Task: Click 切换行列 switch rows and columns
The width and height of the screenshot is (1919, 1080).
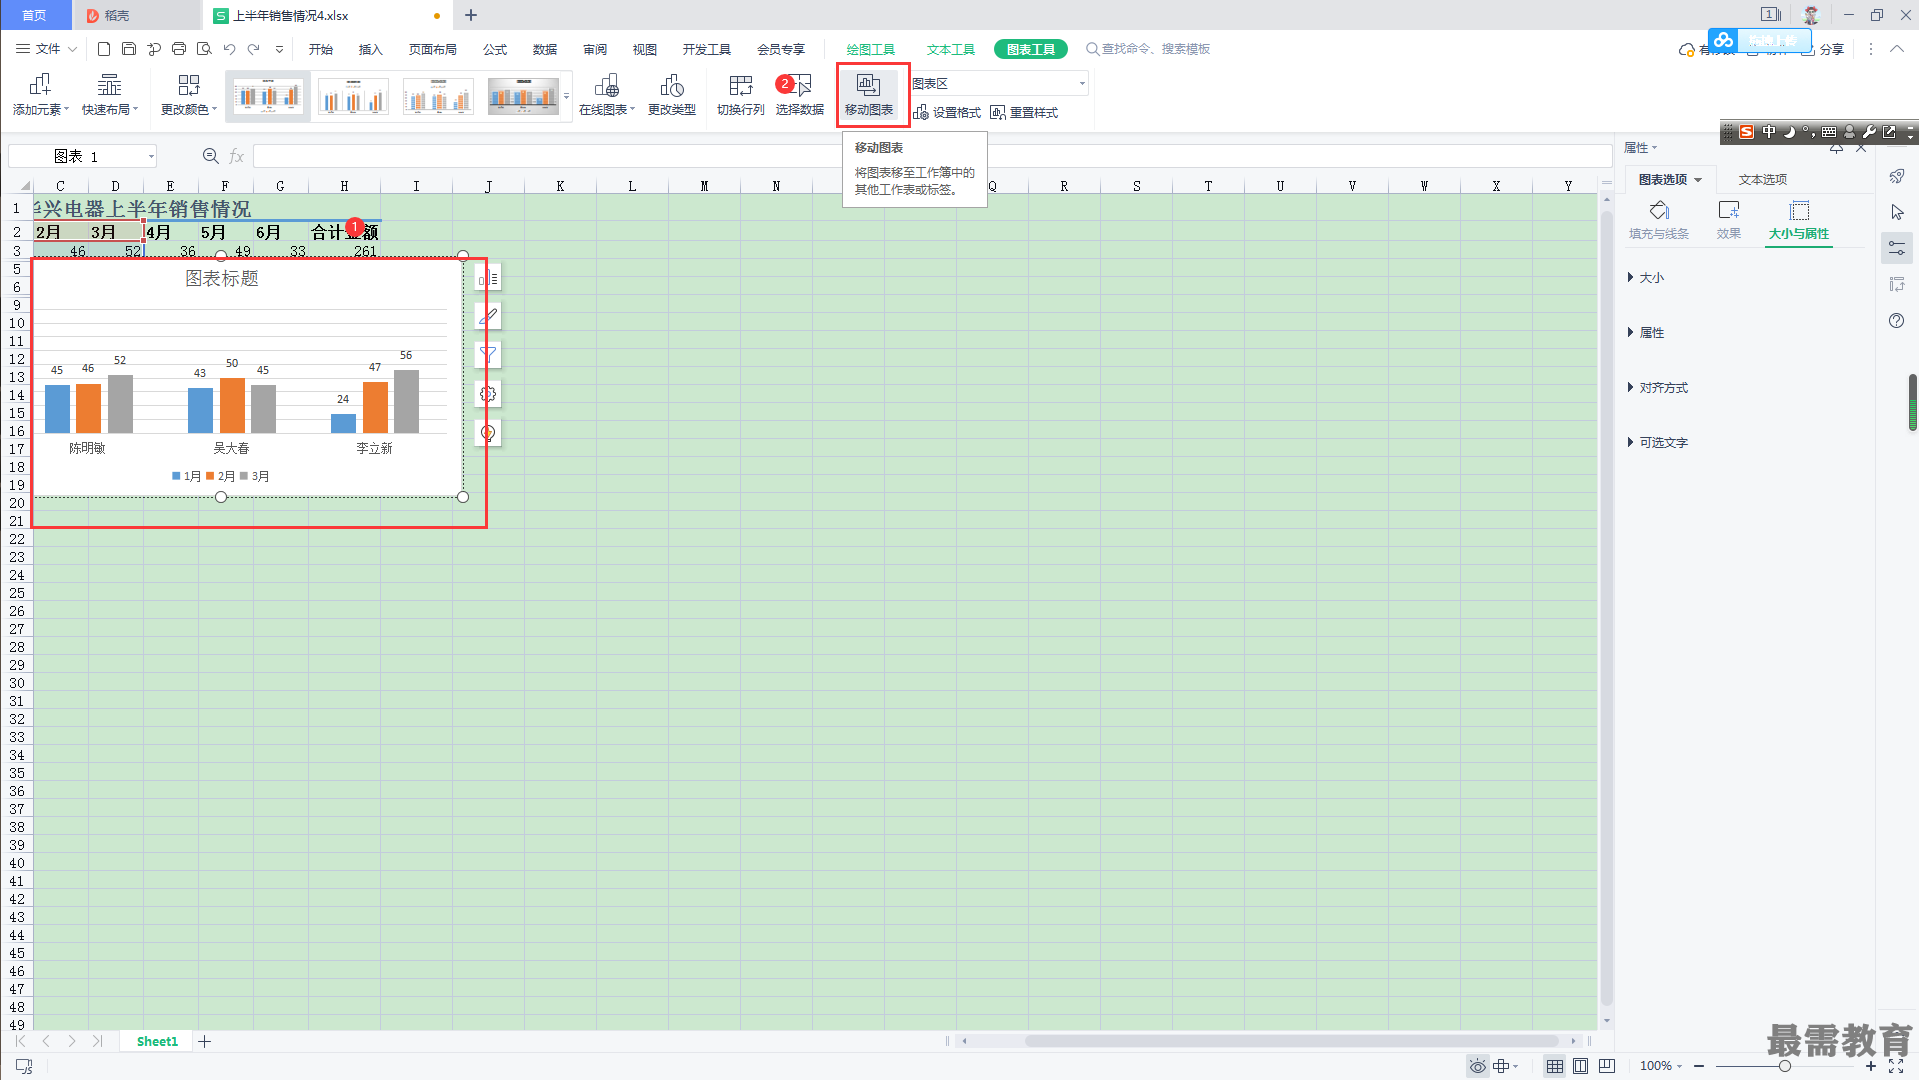Action: coord(741,95)
